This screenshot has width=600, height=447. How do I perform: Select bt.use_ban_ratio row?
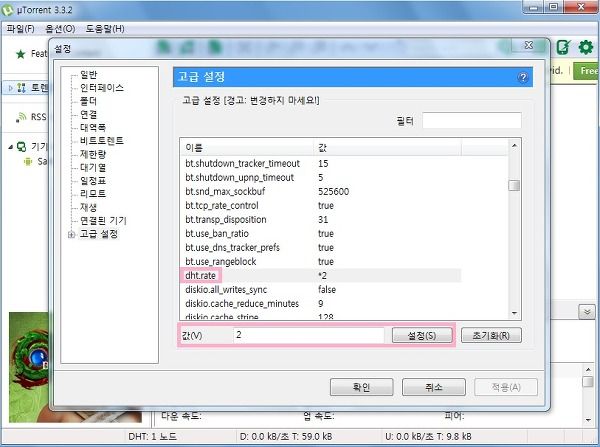click(x=320, y=234)
